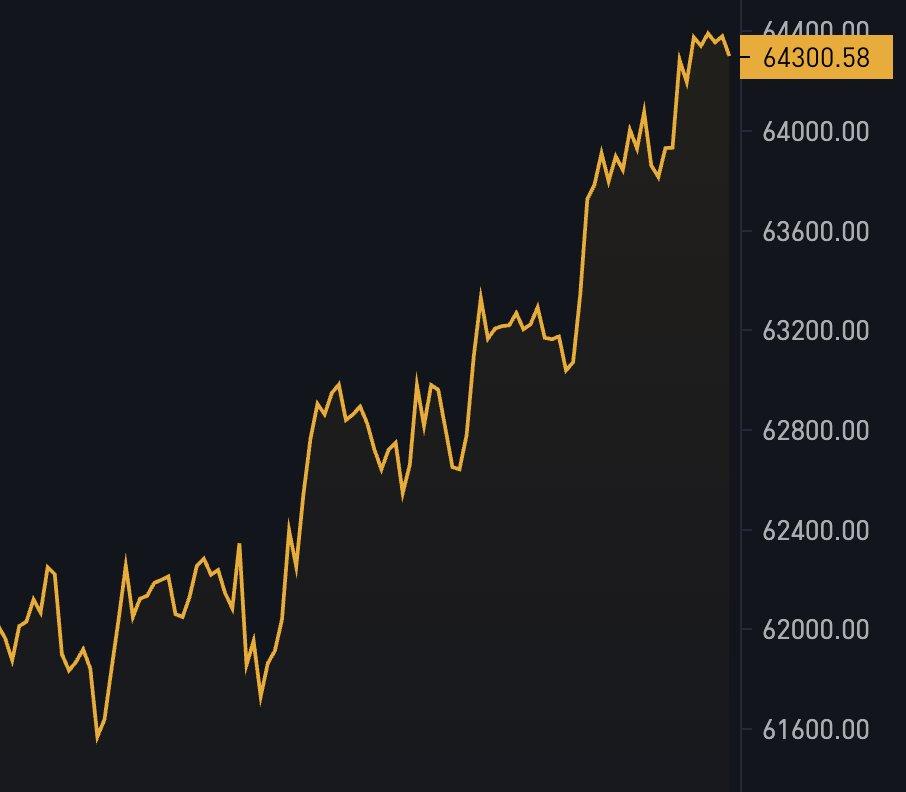Click the current price tag 64300.58
Image resolution: width=906 pixels, height=792 pixels.
(816, 57)
